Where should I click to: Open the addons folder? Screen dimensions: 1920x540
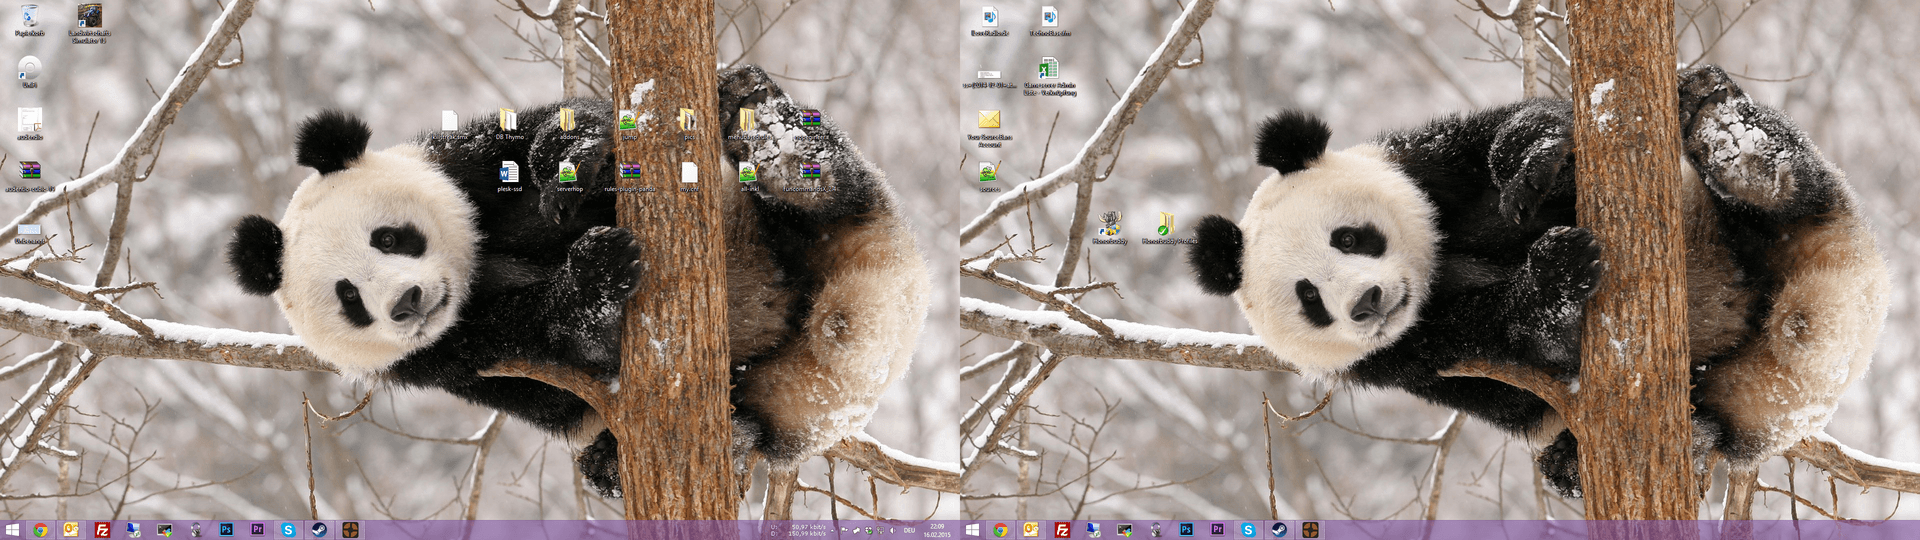569,124
